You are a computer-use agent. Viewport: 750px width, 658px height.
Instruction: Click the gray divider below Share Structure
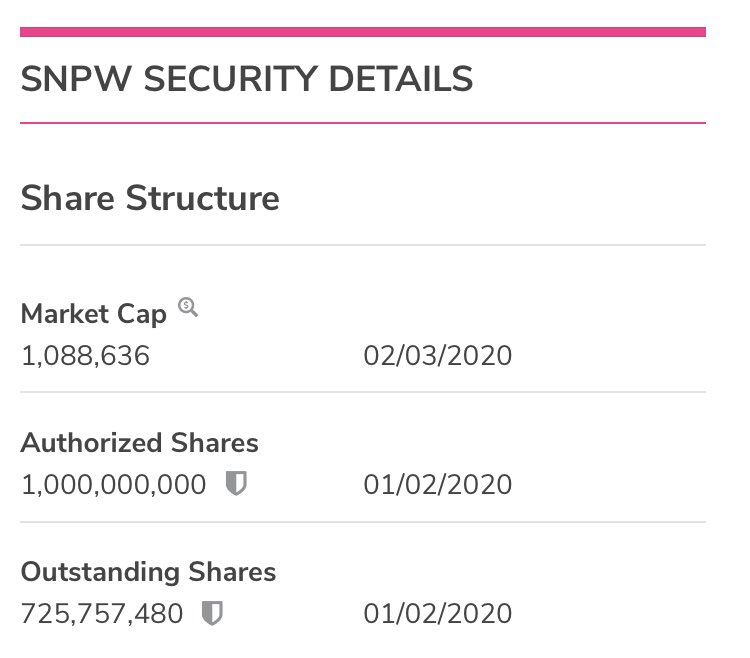[363, 245]
